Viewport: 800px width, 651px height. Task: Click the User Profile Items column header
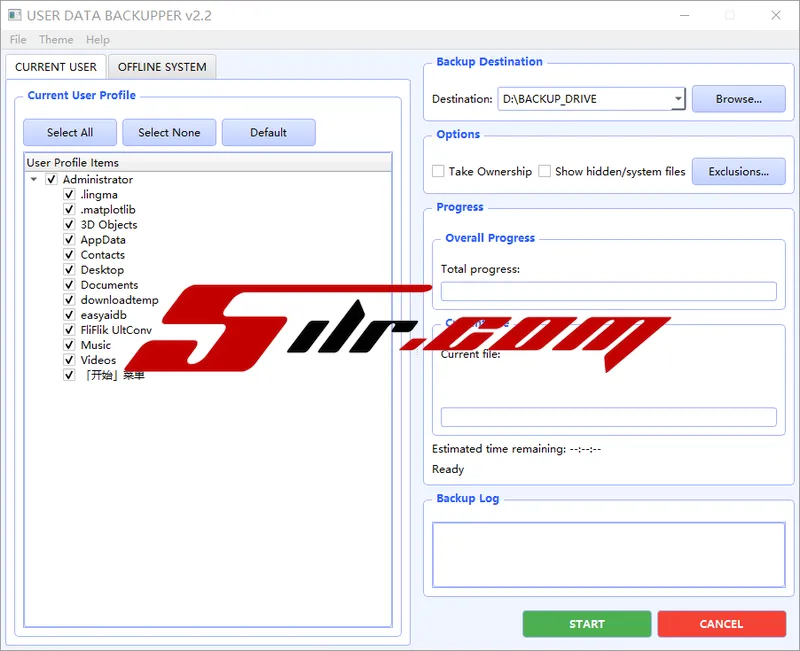coord(208,163)
